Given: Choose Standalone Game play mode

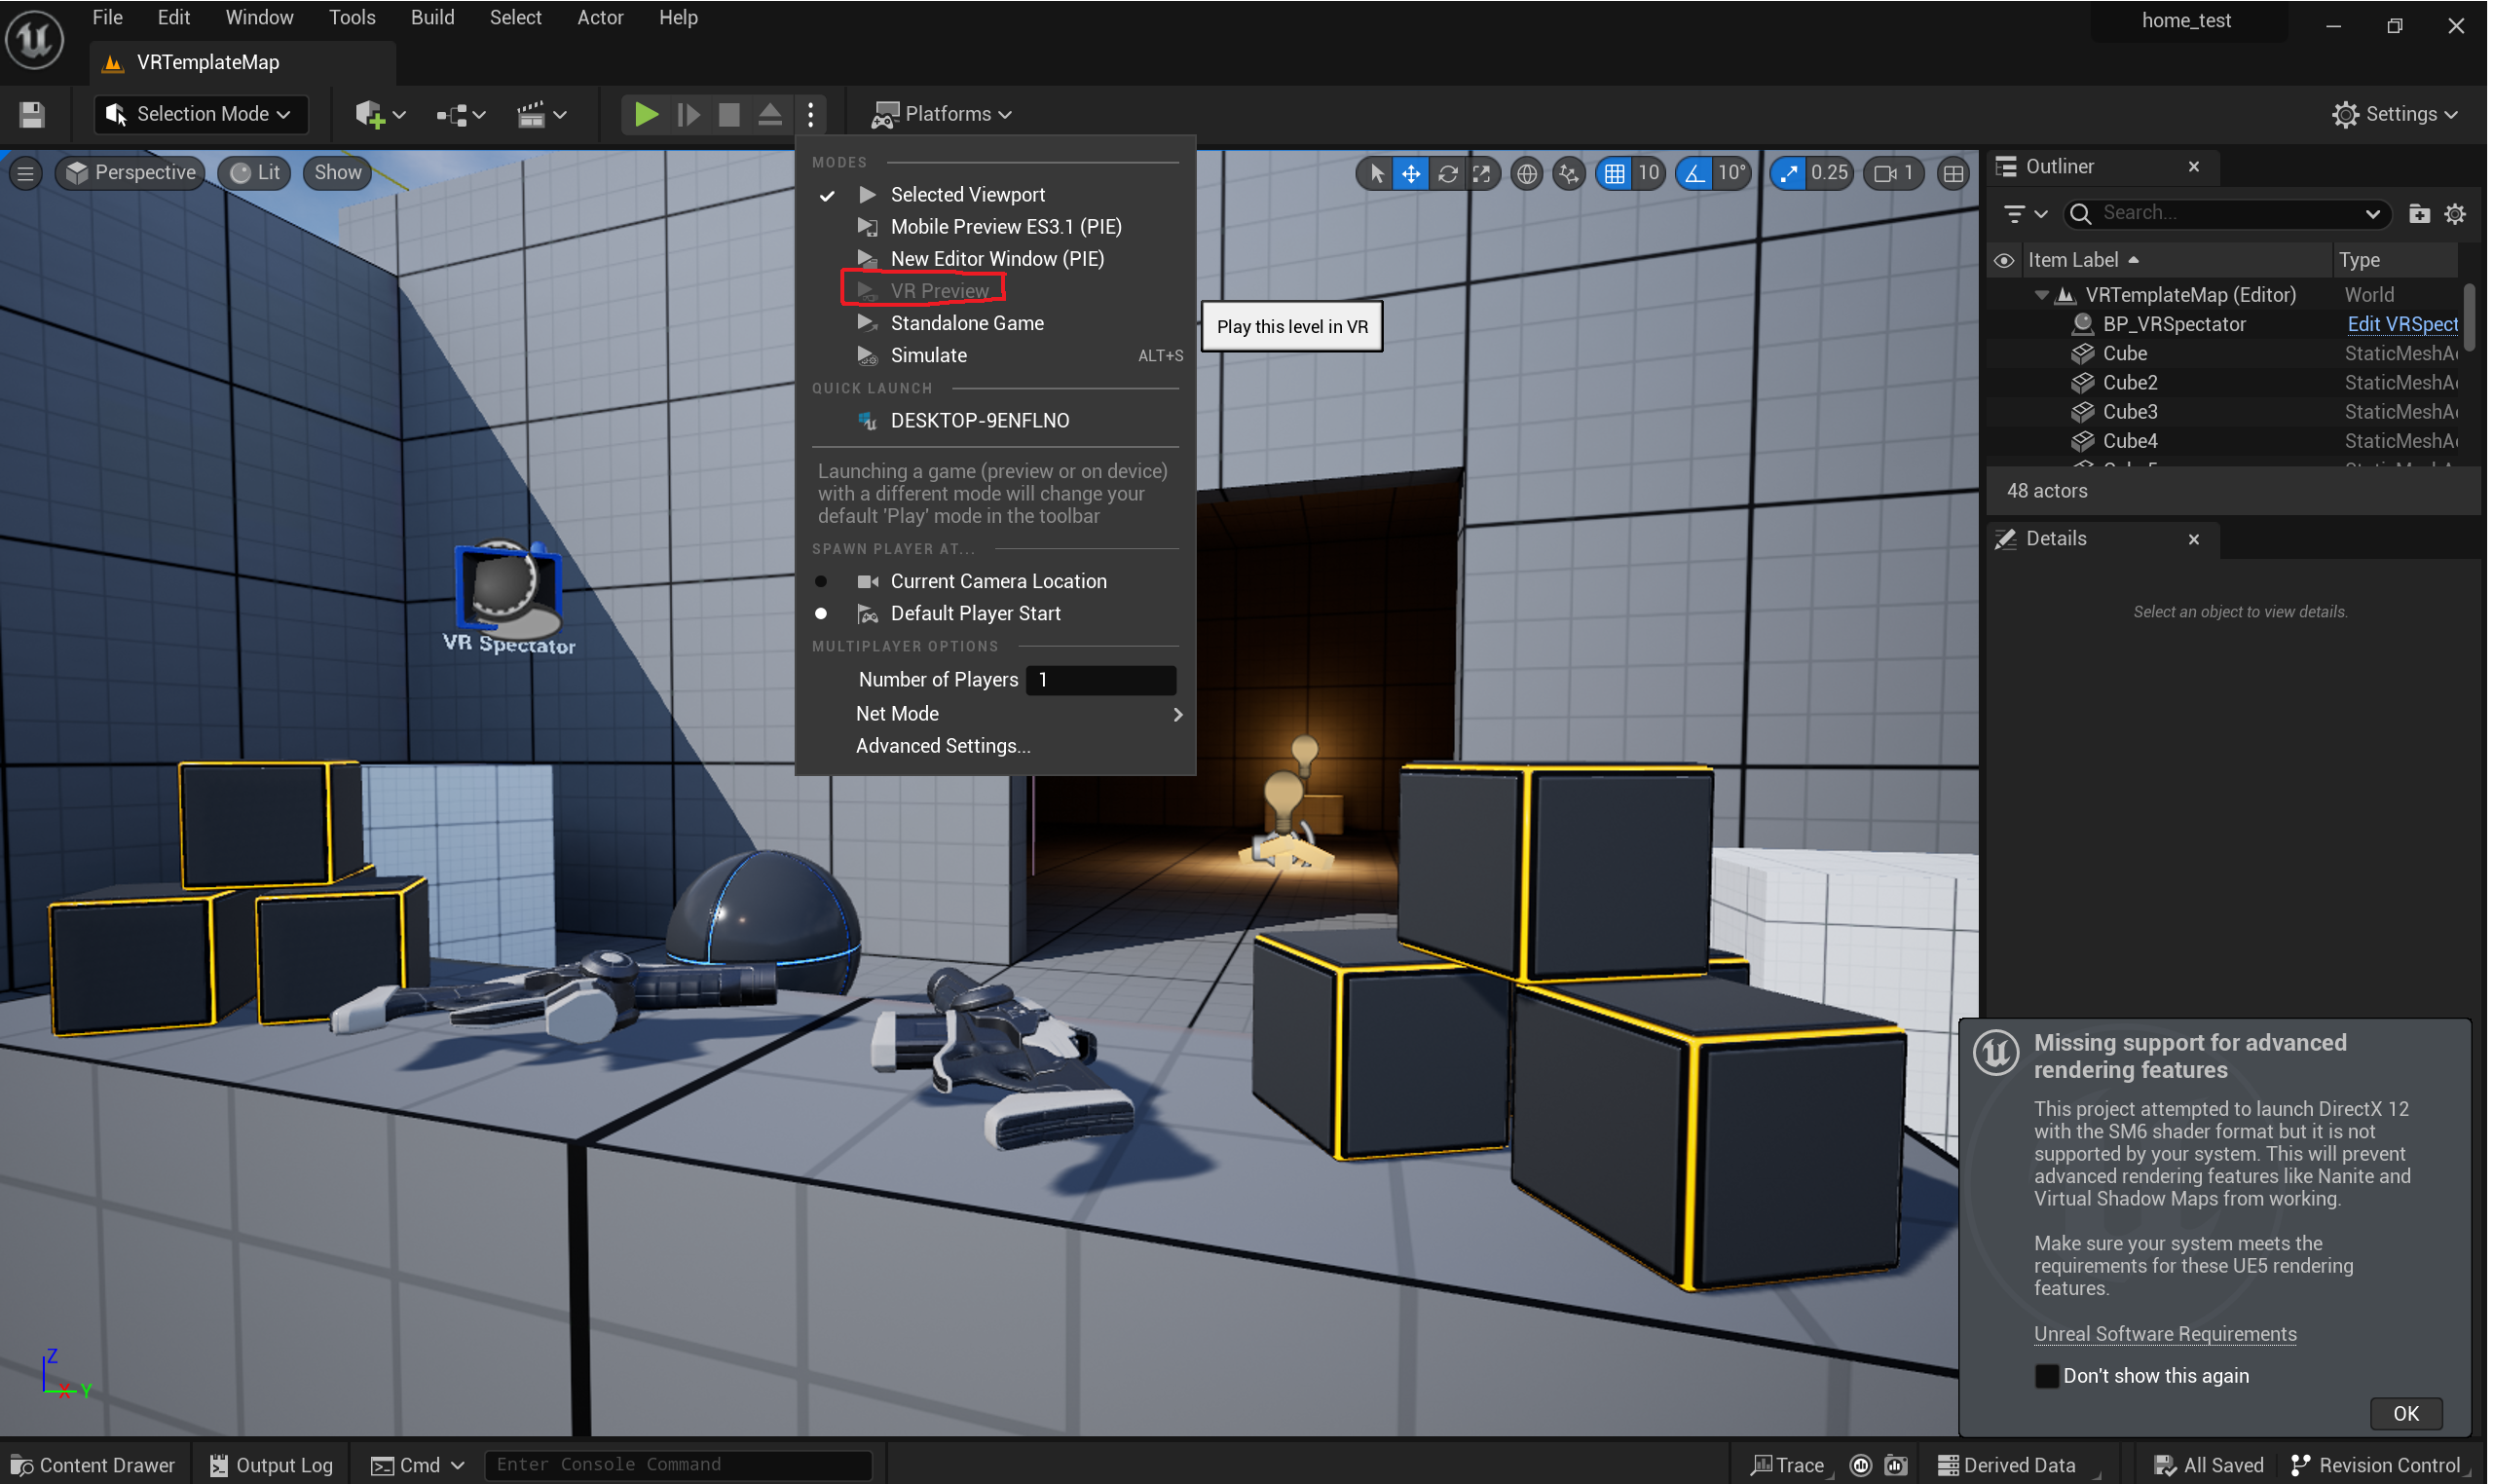Looking at the screenshot, I should [966, 323].
